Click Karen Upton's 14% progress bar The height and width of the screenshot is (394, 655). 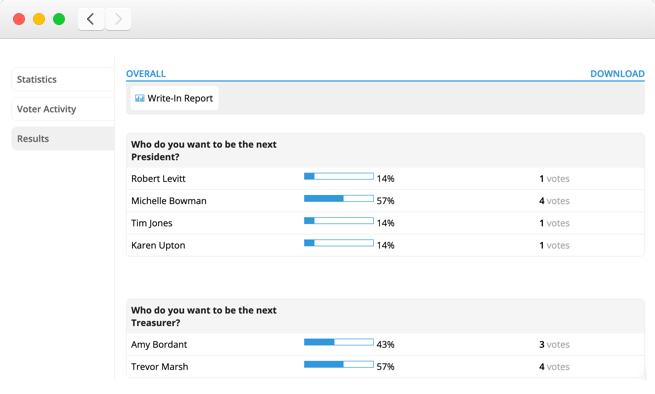click(339, 243)
